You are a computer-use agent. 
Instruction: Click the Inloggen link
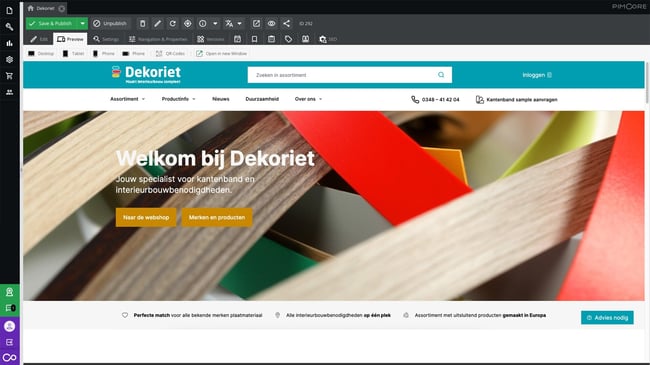(x=537, y=75)
